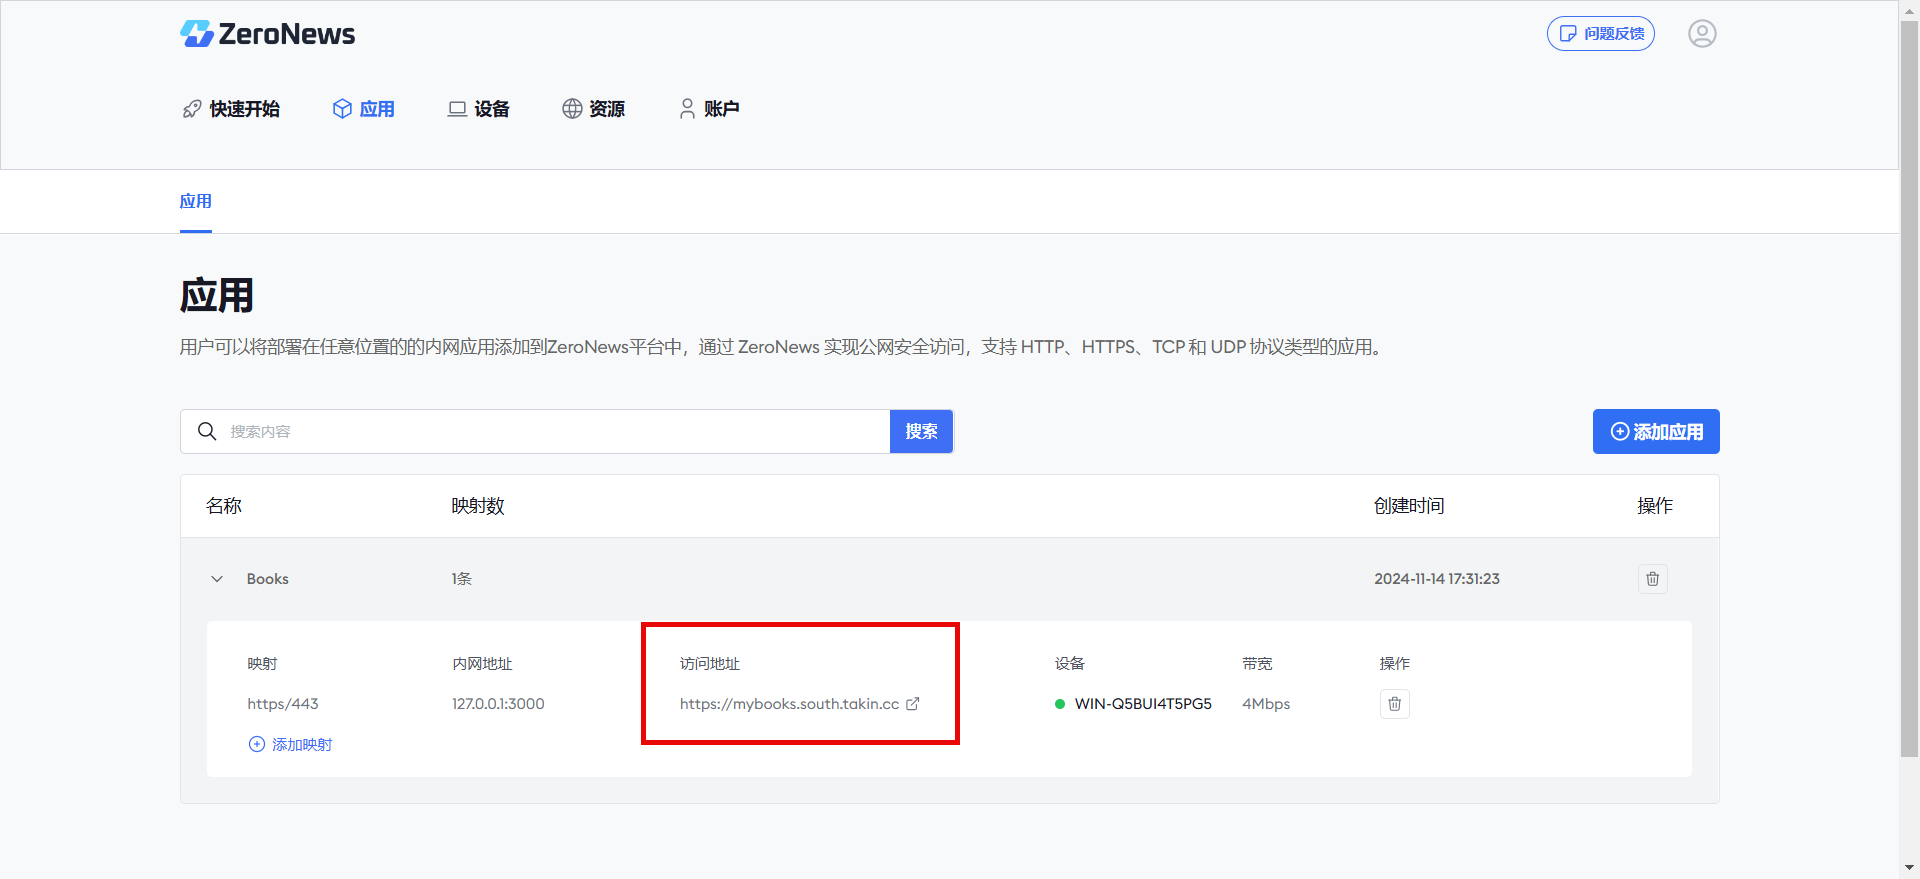The image size is (1920, 879).
Task: Select the 应用 navigation menu item
Action: tap(363, 109)
